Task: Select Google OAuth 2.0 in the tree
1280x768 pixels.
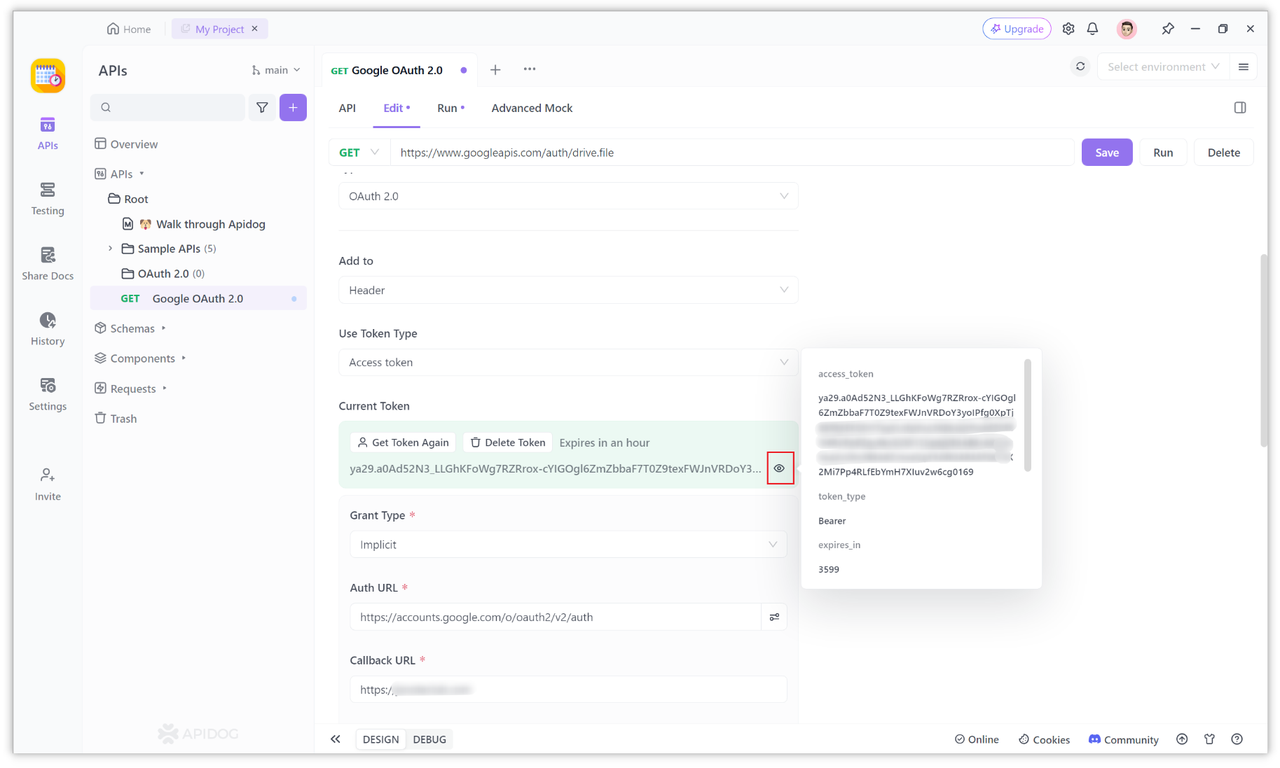Action: point(198,298)
